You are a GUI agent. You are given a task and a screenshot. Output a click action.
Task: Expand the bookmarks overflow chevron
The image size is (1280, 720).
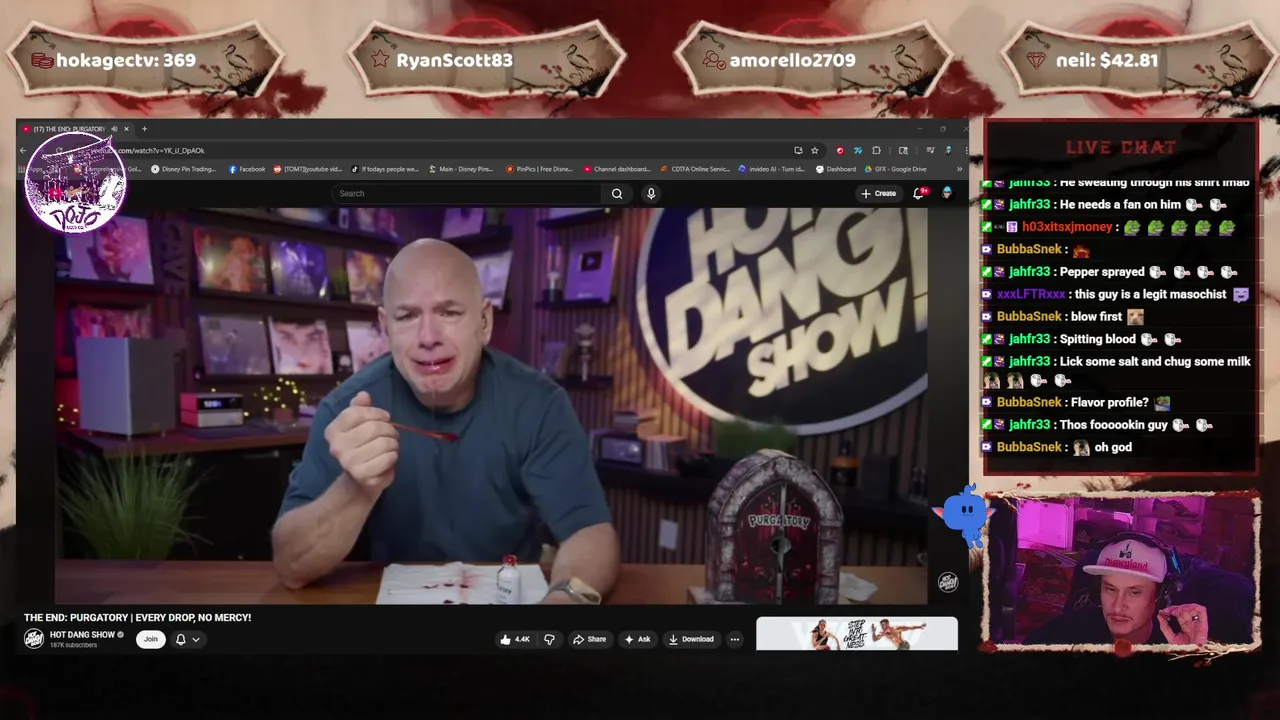pyautogui.click(x=959, y=169)
